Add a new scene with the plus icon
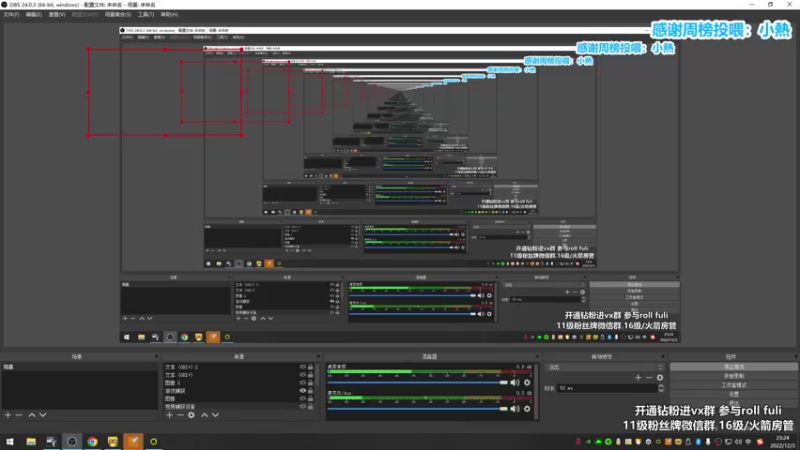Screen dimensions: 800x450 click(8, 415)
